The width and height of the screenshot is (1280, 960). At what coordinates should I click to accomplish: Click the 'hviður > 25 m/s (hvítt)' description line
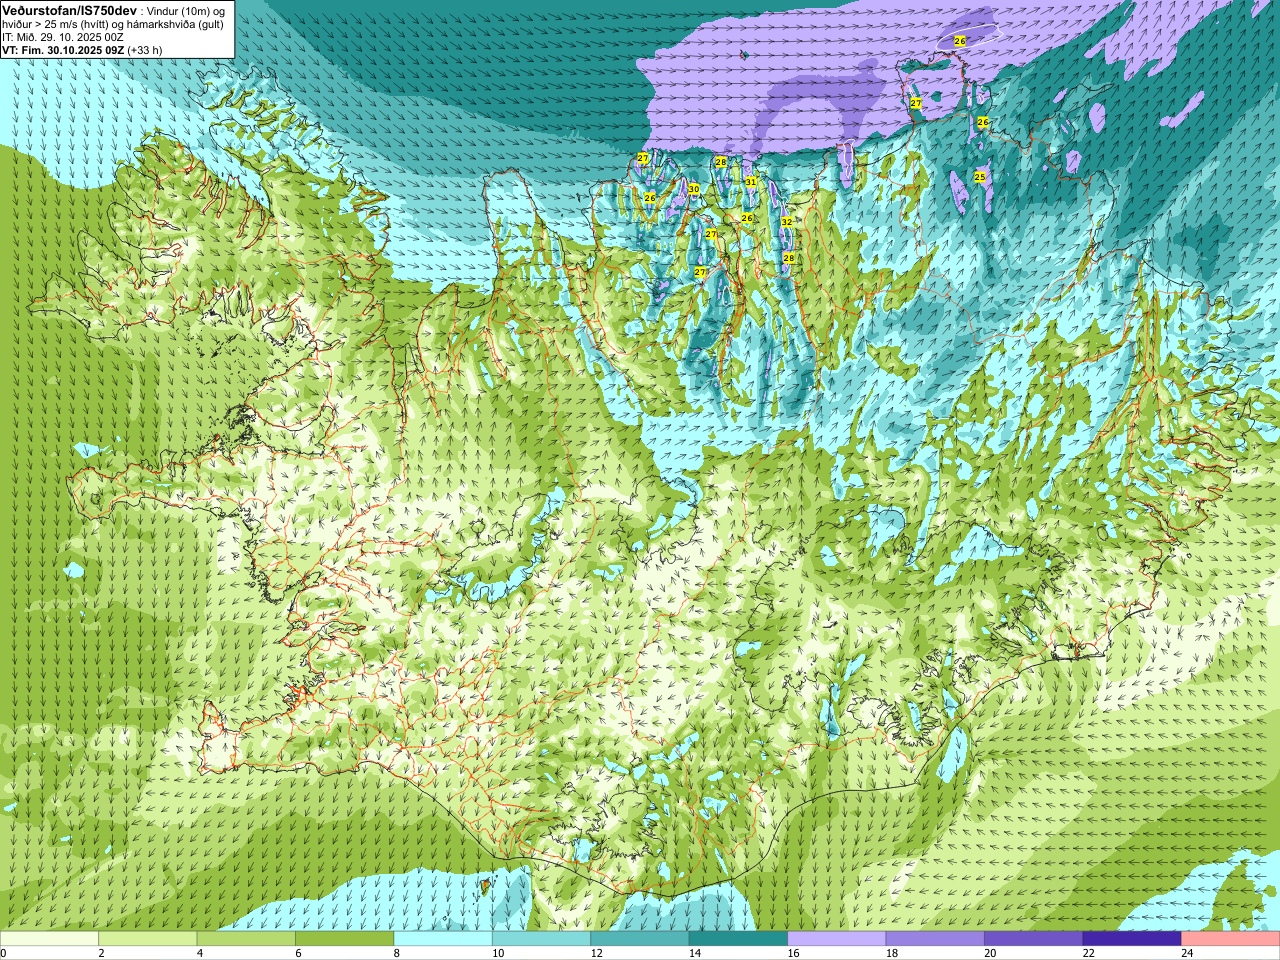pyautogui.click(x=113, y=23)
